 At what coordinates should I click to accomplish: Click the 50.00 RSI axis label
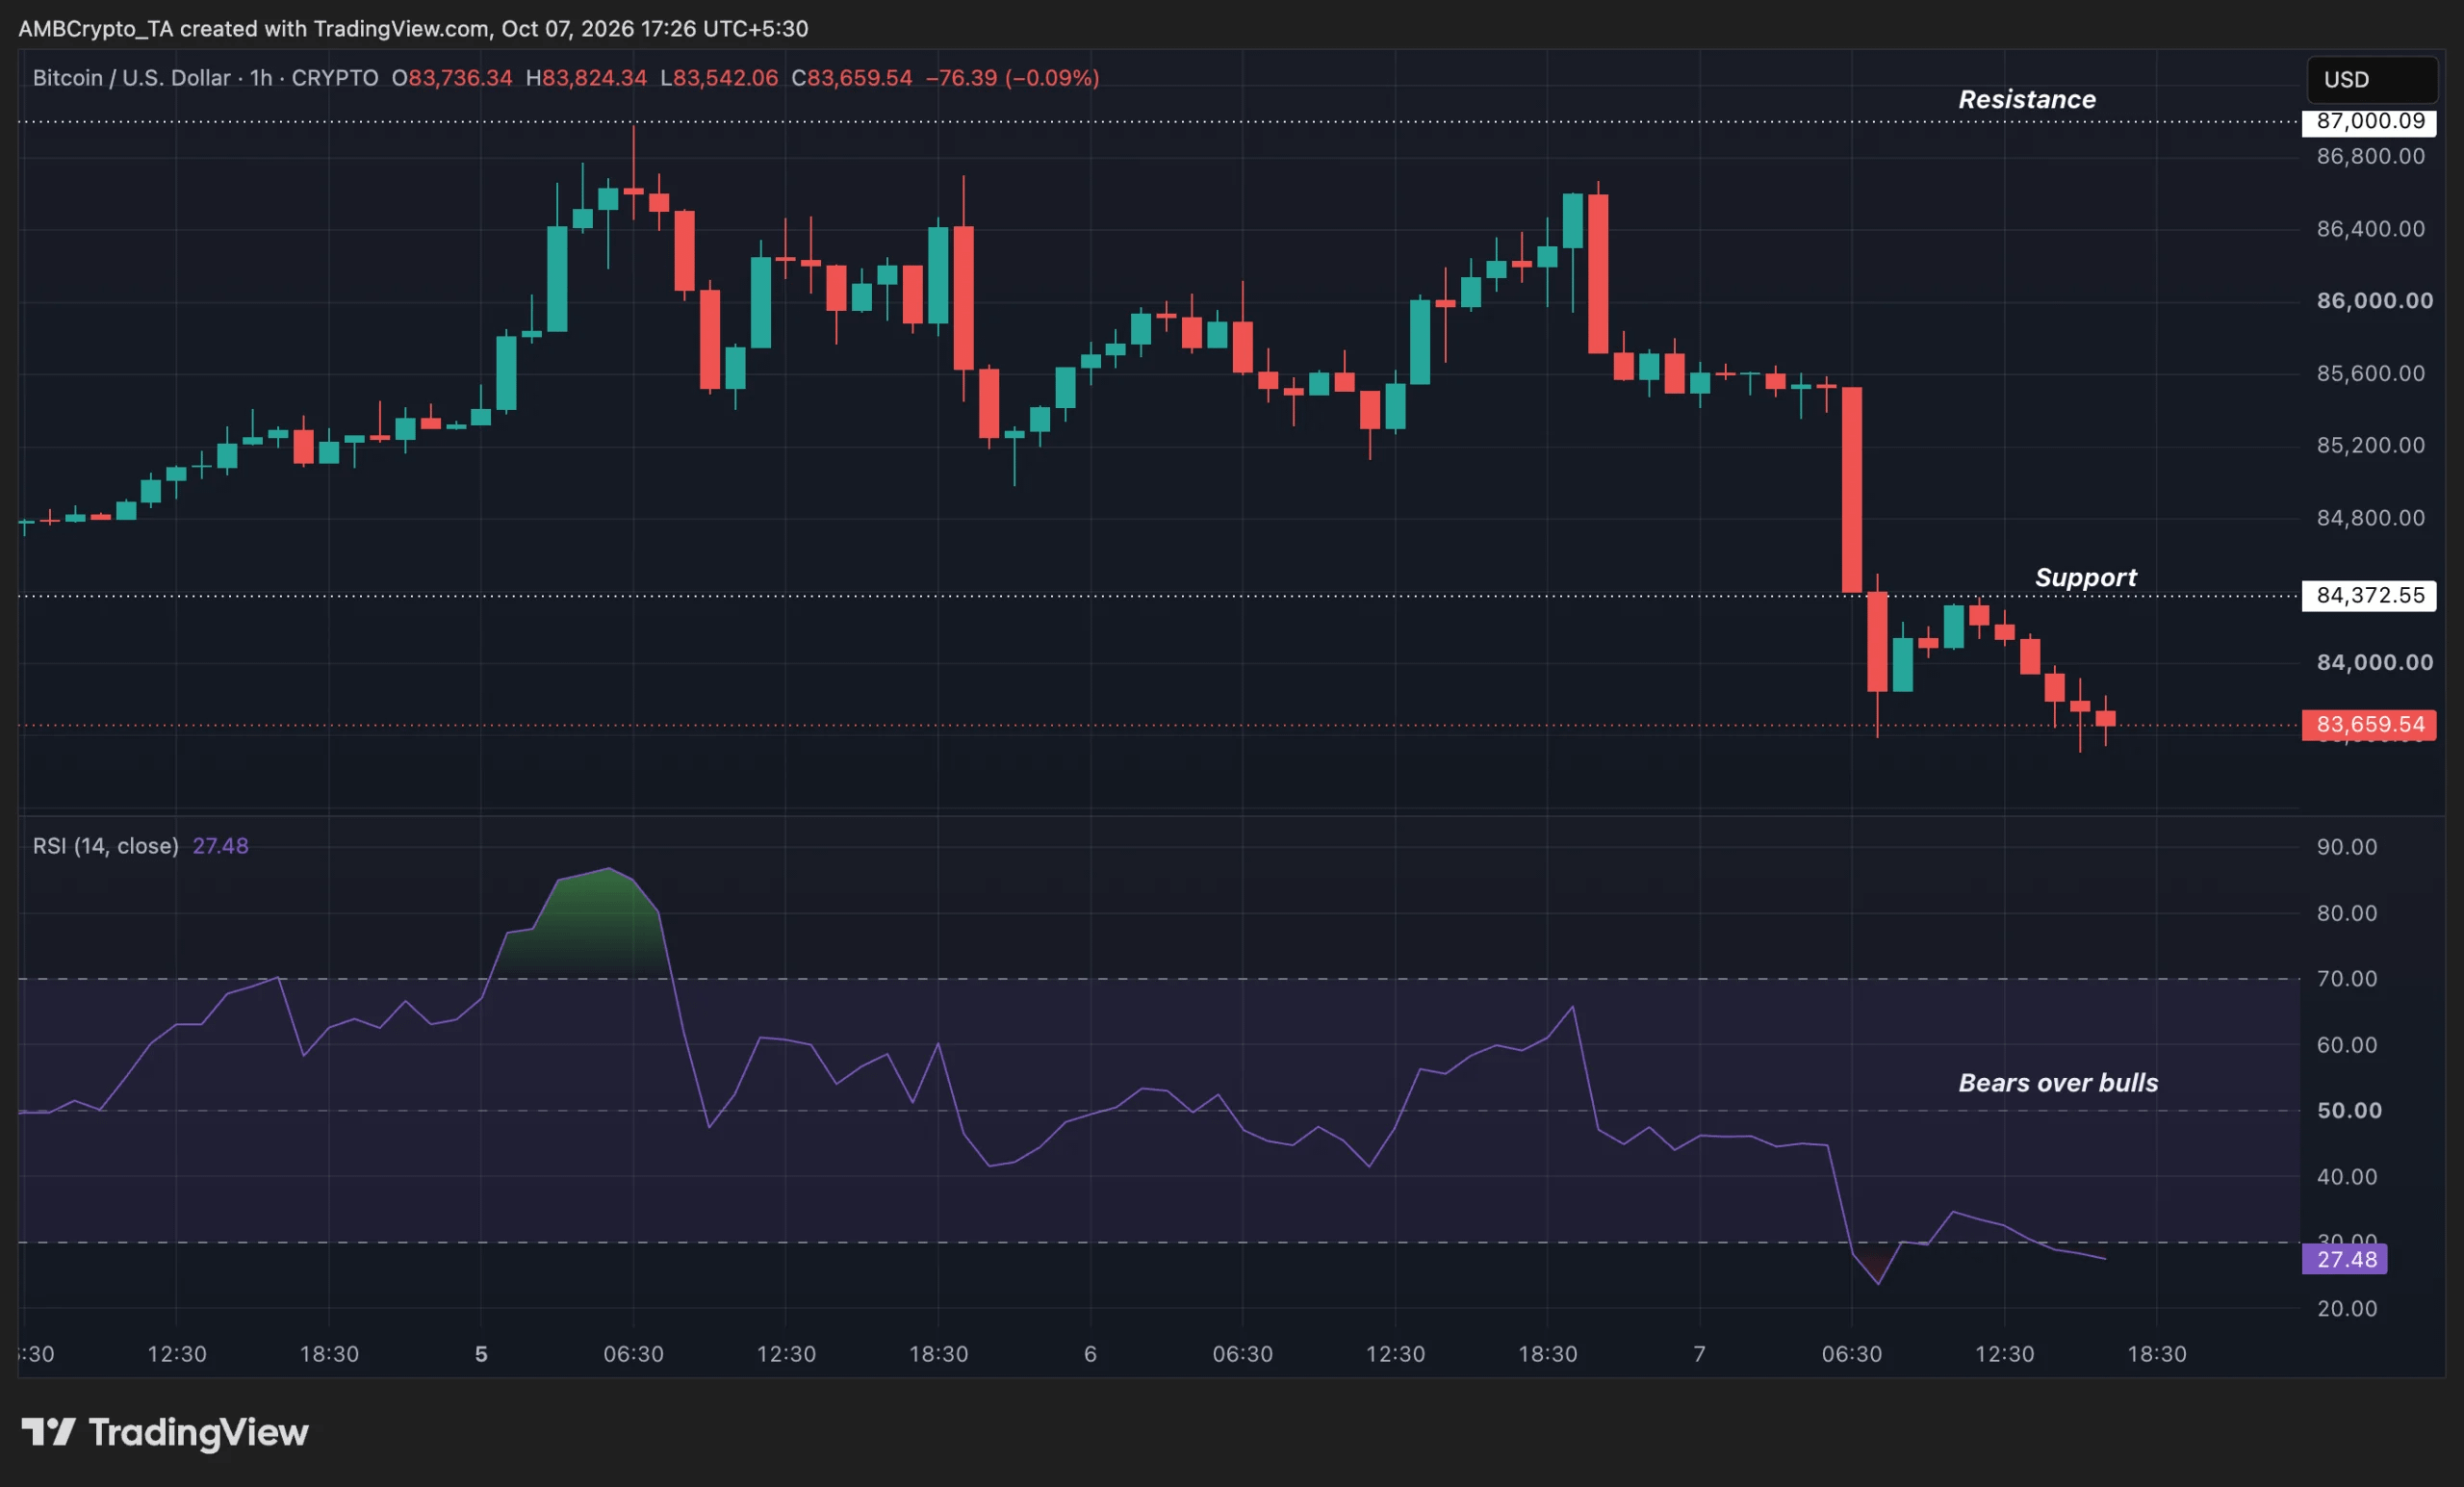click(x=2348, y=1111)
